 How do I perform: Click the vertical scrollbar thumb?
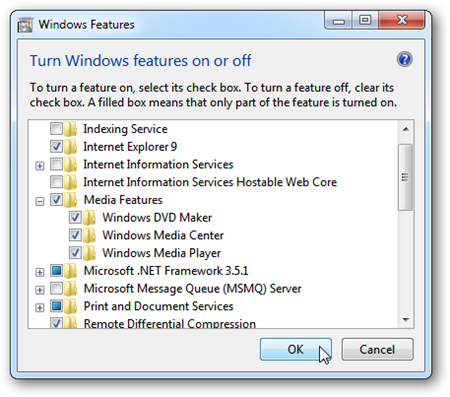coord(405,177)
